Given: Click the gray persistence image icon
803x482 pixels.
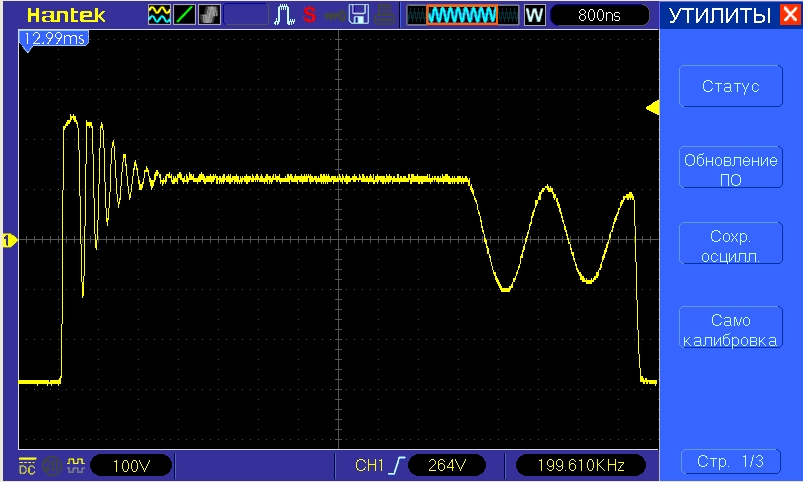Looking at the screenshot, I should [210, 15].
